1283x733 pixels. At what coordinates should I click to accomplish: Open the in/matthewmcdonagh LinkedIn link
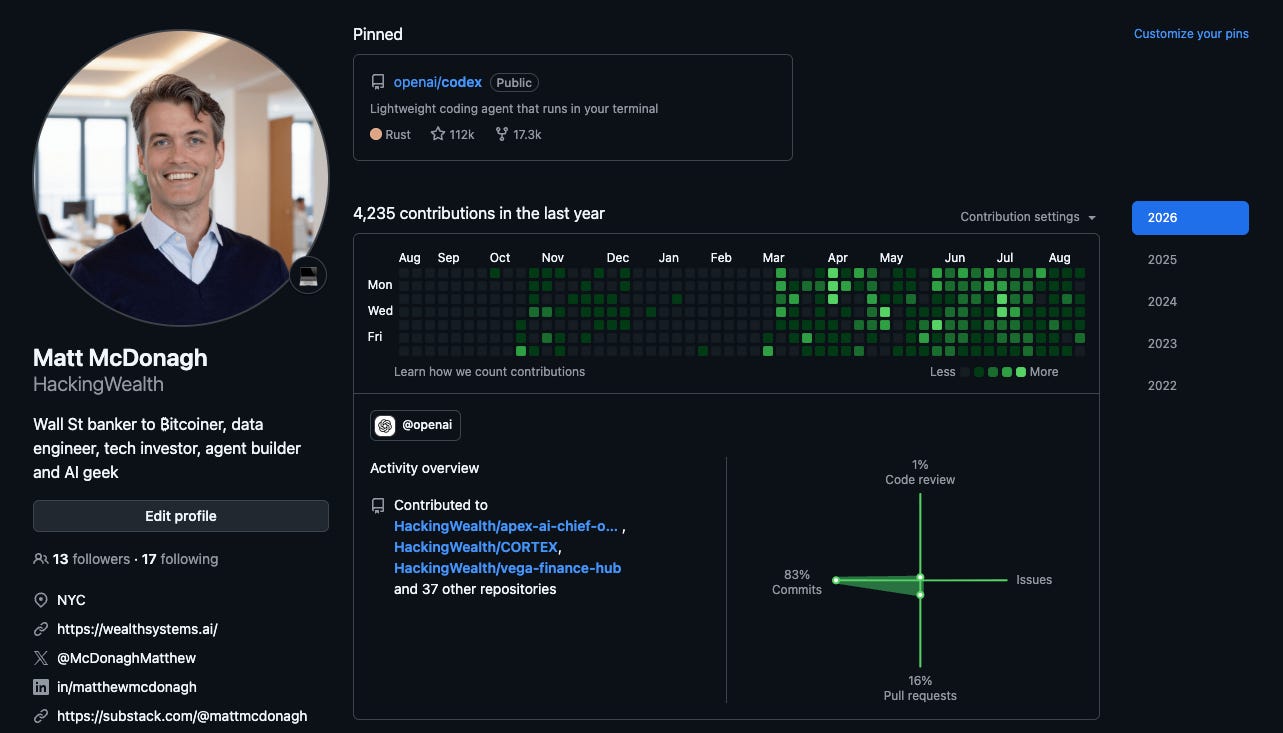127,687
